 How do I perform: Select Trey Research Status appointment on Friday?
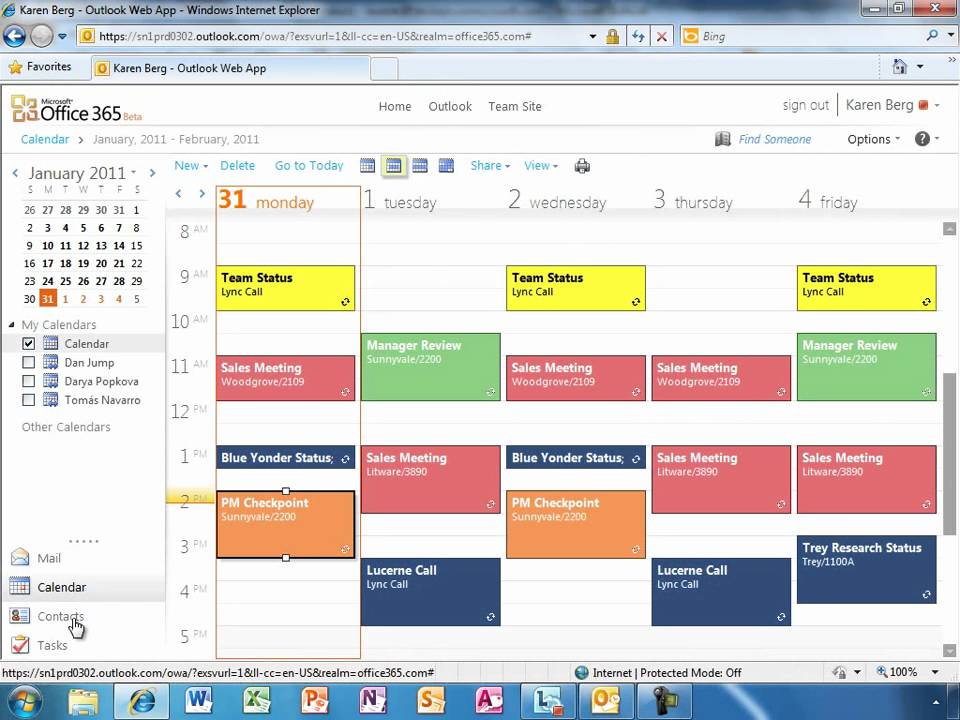[866, 569]
